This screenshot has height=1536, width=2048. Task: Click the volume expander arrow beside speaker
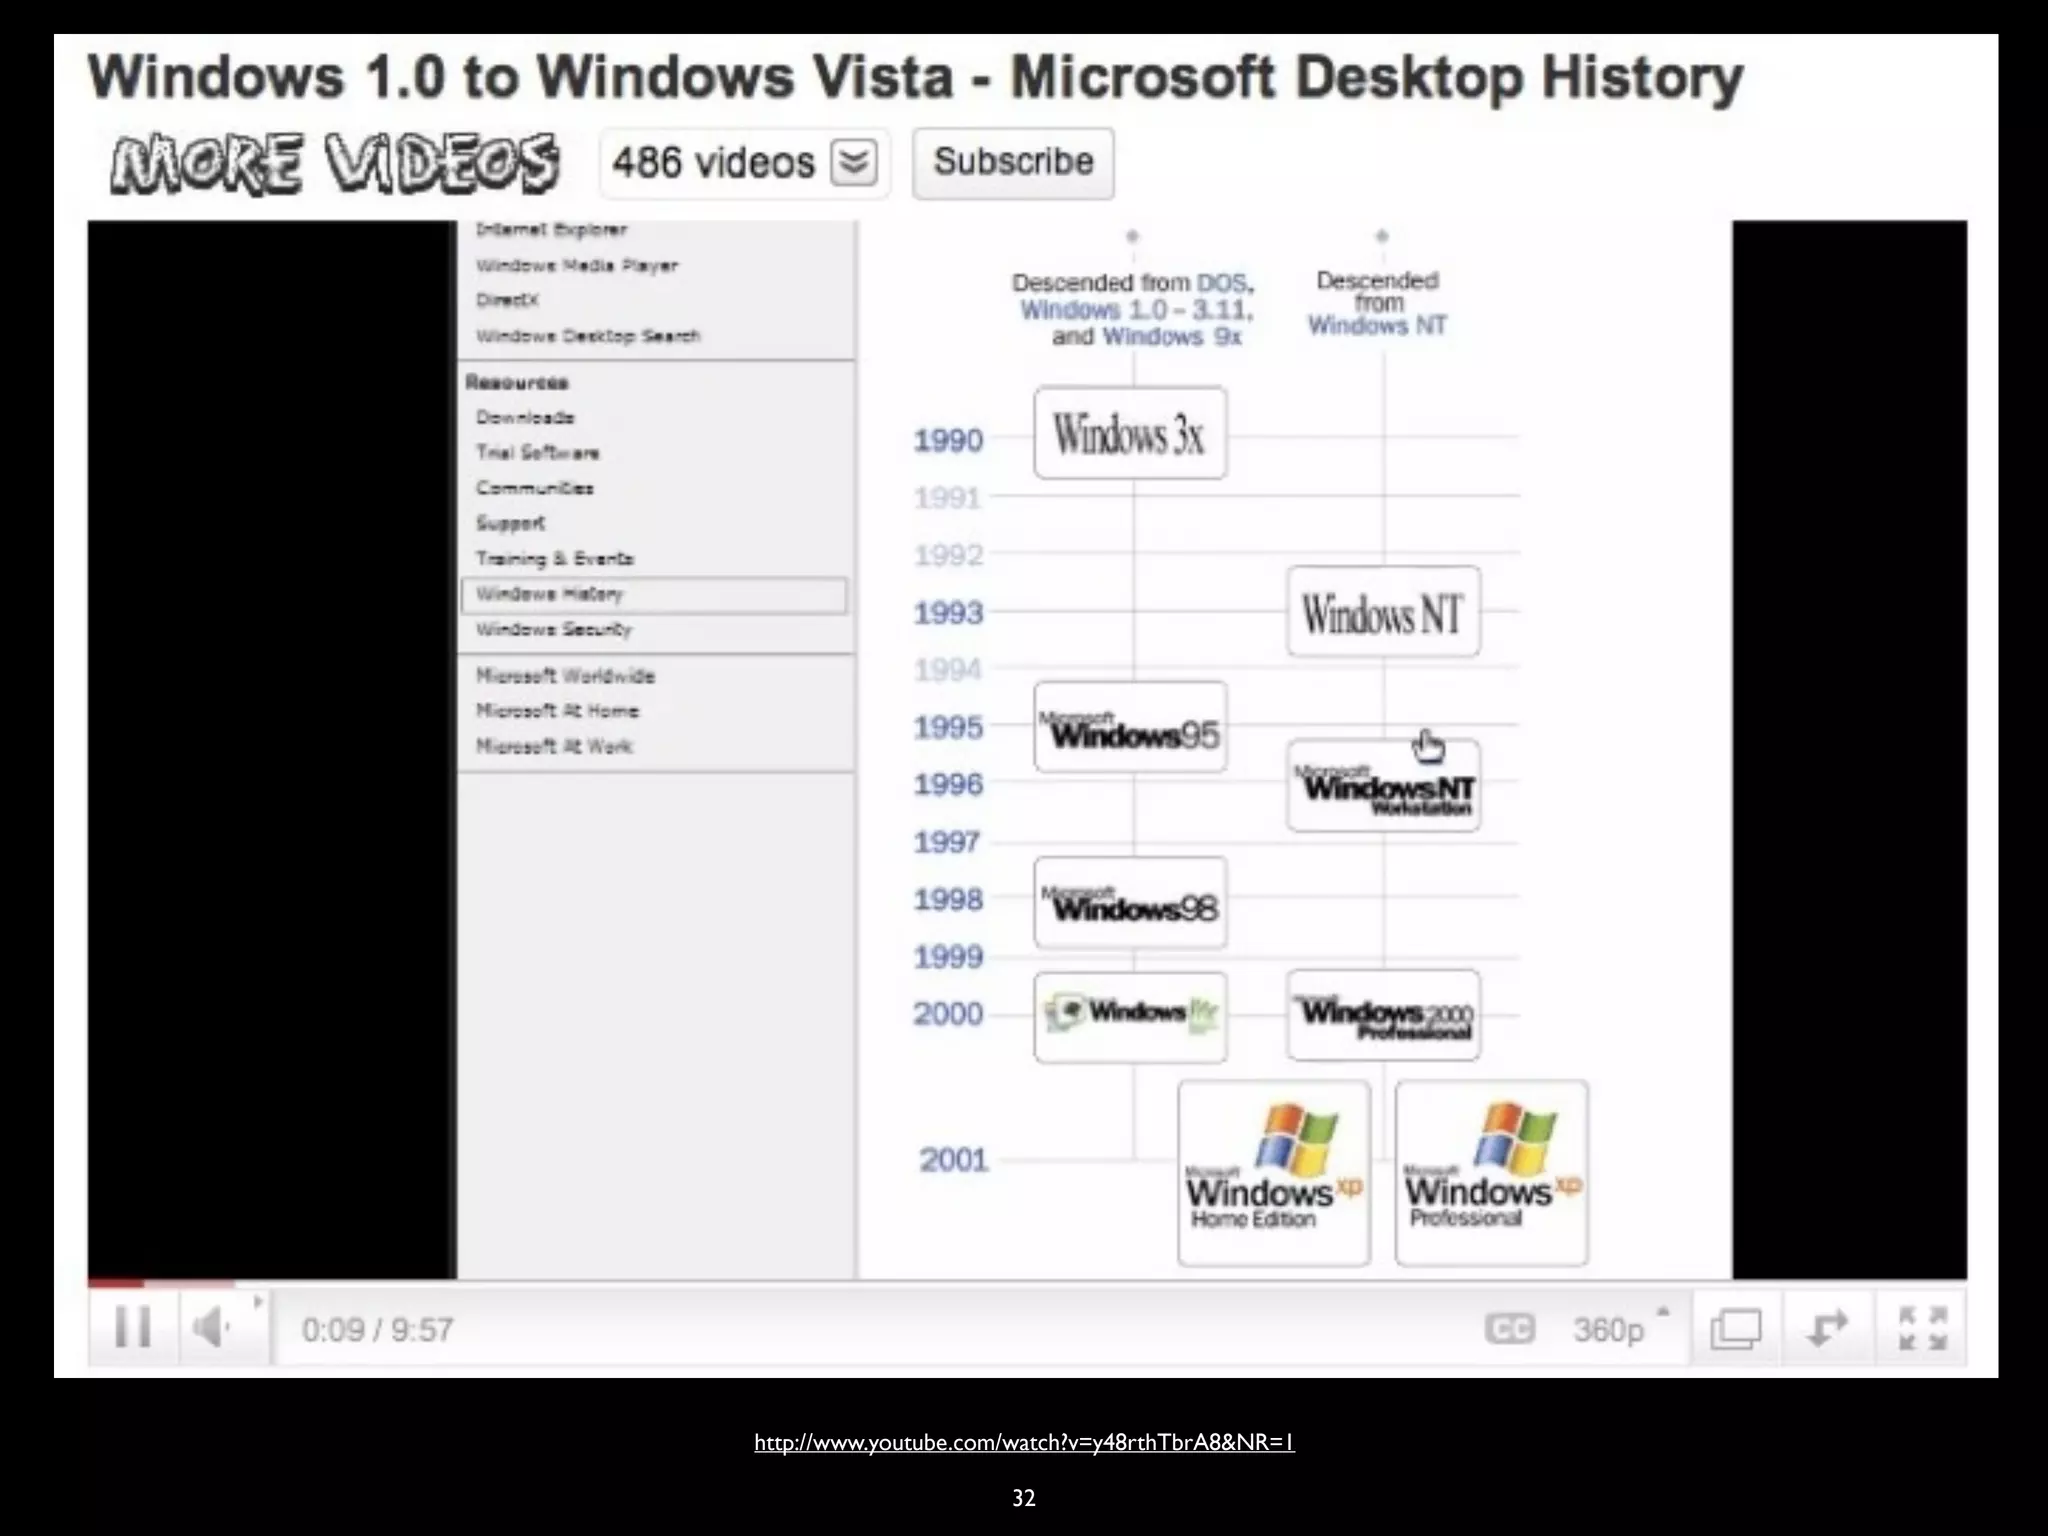click(257, 1302)
